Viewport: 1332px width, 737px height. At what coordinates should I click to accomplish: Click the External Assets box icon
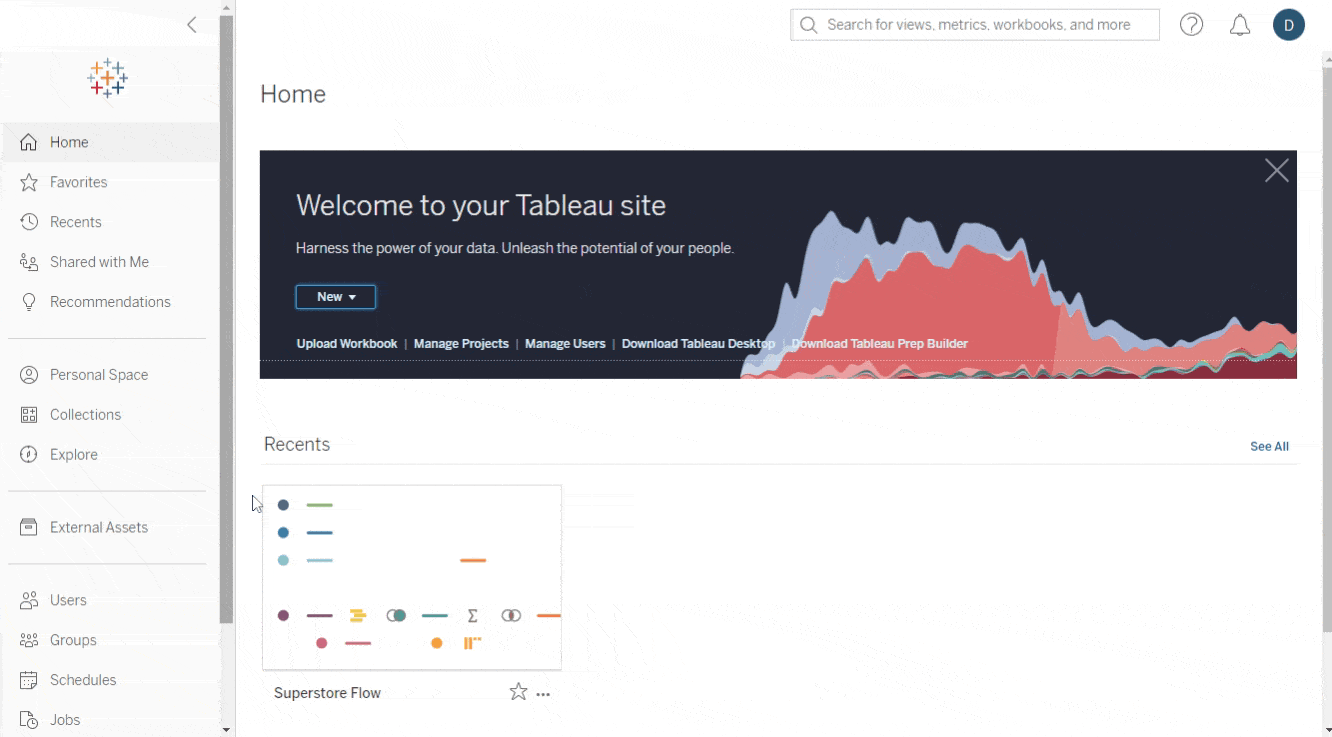point(29,527)
